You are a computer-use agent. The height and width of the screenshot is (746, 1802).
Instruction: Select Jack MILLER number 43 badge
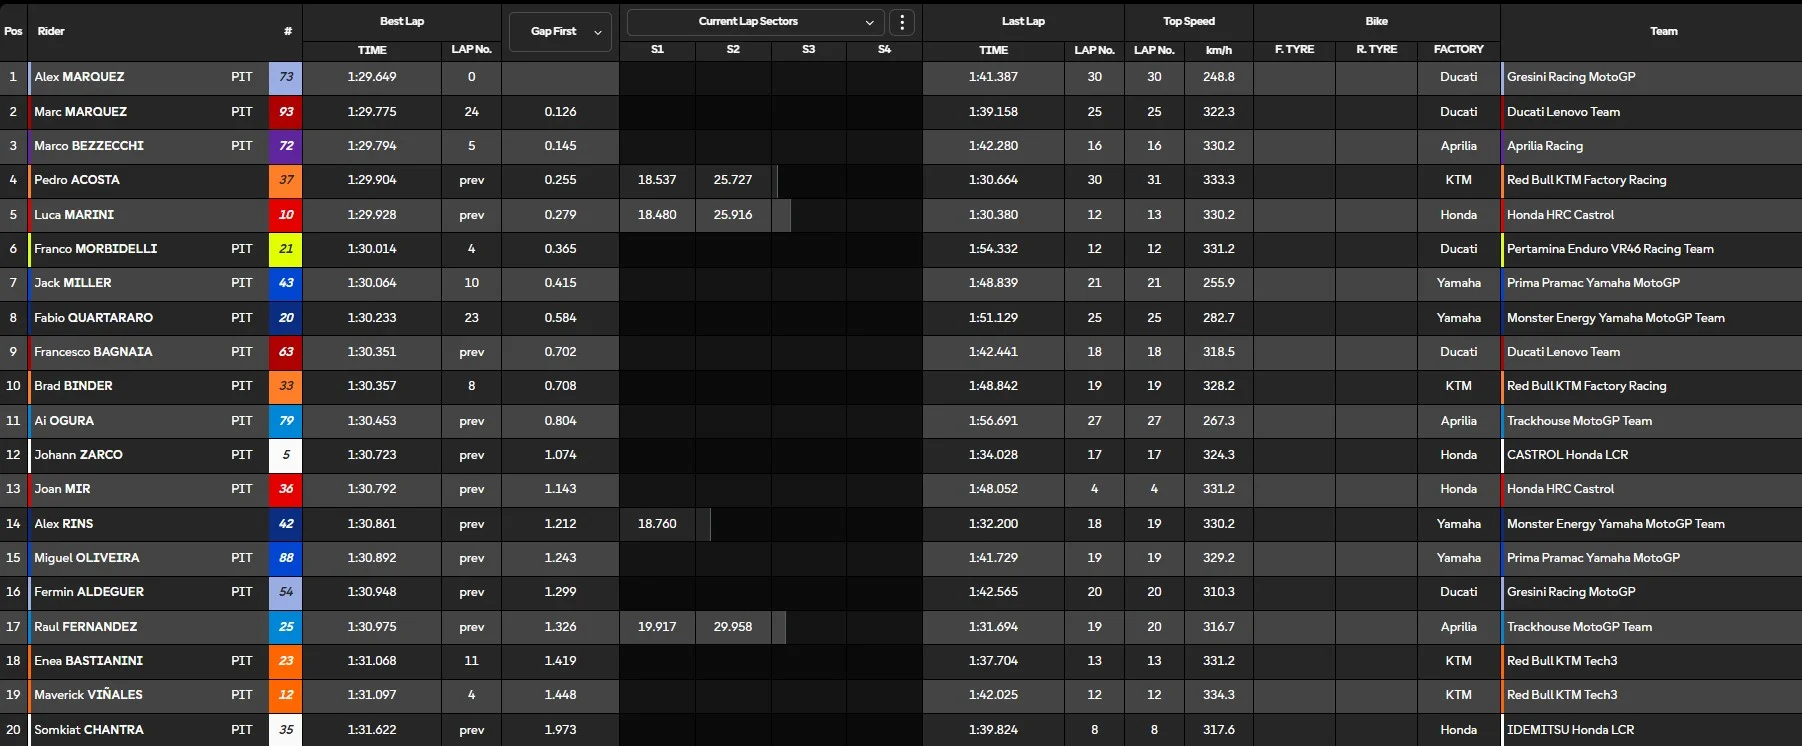(286, 283)
